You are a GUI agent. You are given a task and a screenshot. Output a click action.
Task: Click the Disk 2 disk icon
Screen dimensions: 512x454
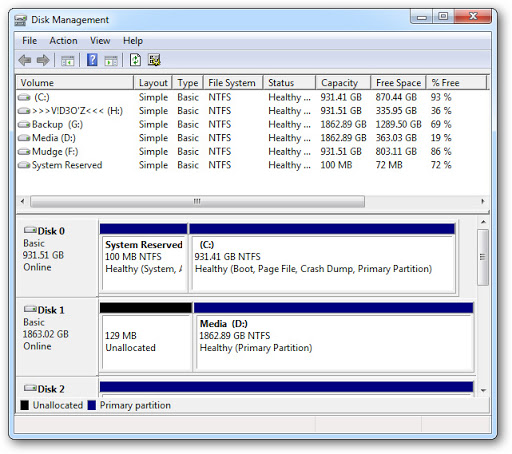30,388
